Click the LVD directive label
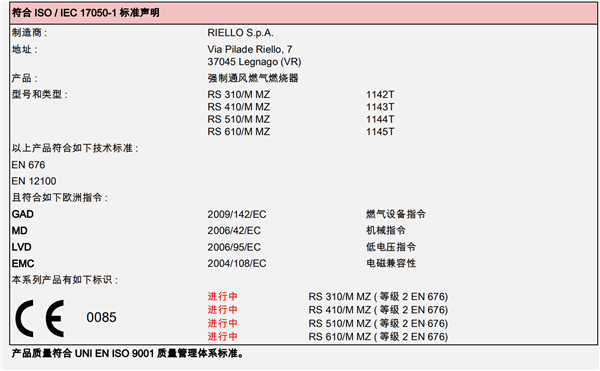 pyautogui.click(x=21, y=247)
